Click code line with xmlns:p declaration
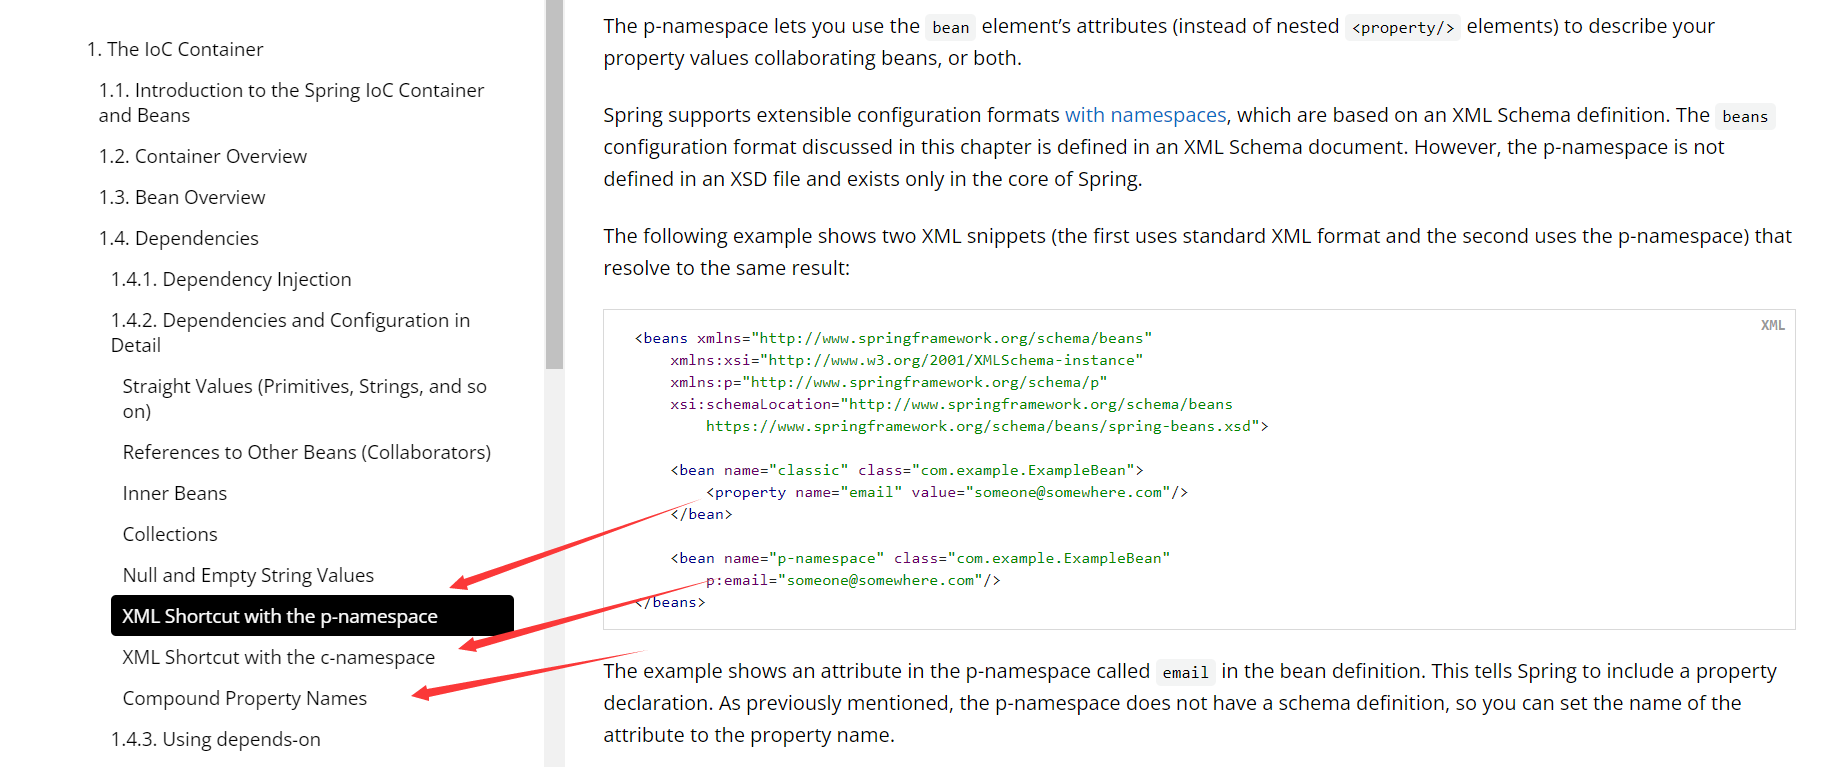The width and height of the screenshot is (1823, 767). pyautogui.click(x=888, y=382)
